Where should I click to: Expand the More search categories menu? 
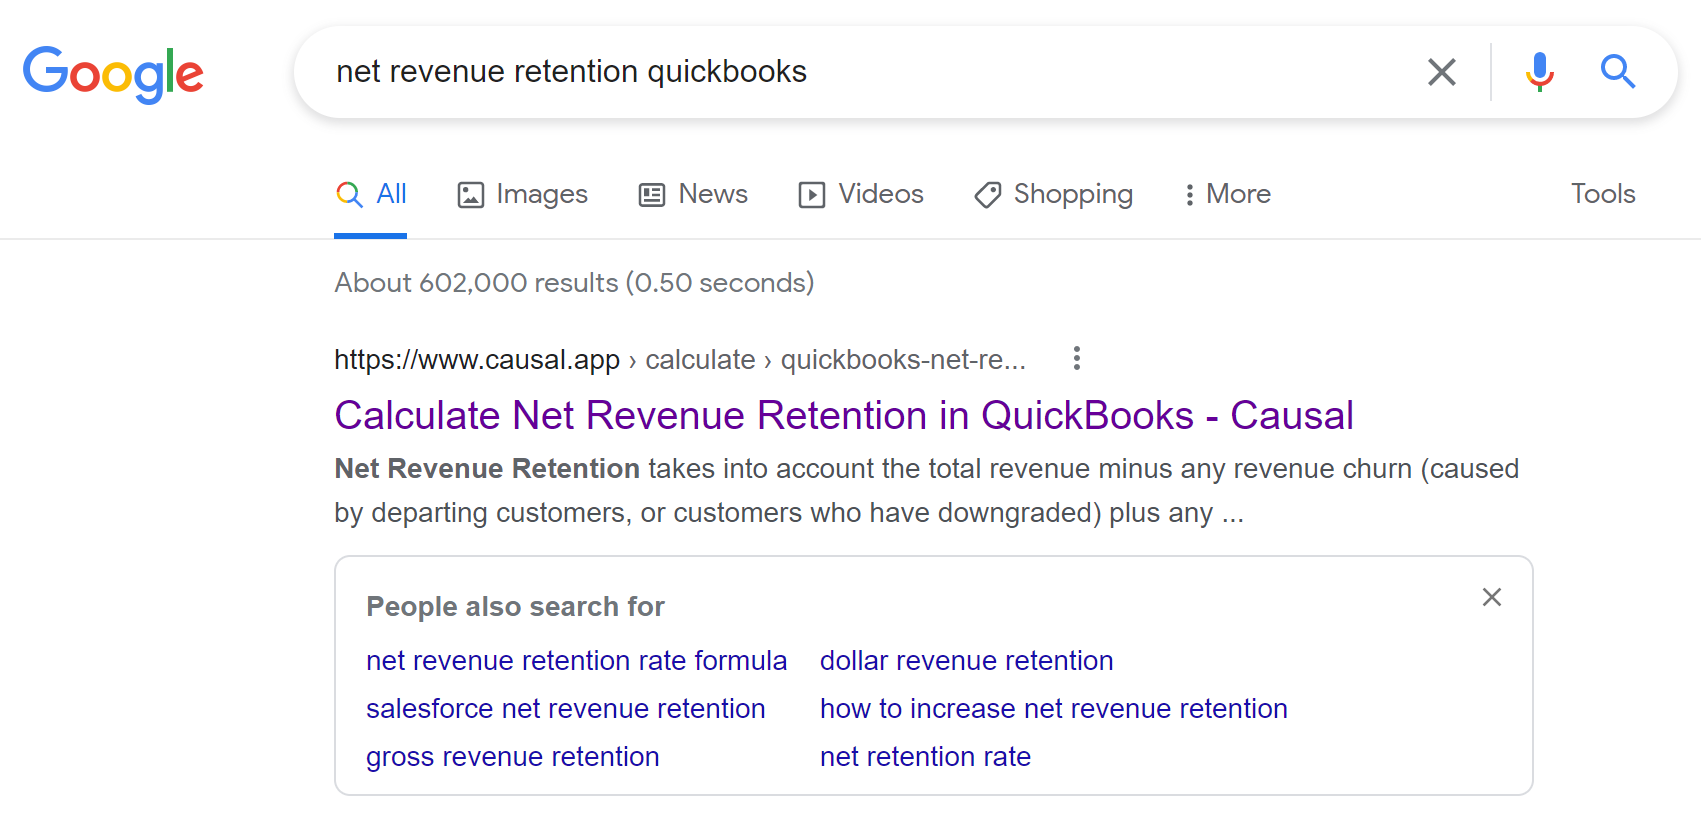click(1227, 194)
